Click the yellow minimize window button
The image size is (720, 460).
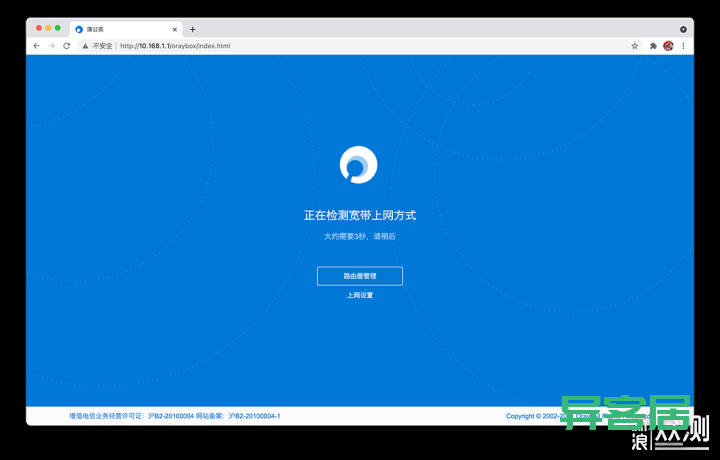coord(48,28)
